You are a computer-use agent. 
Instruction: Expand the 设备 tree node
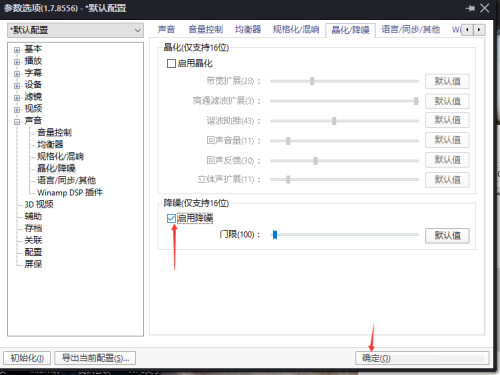pos(17,86)
